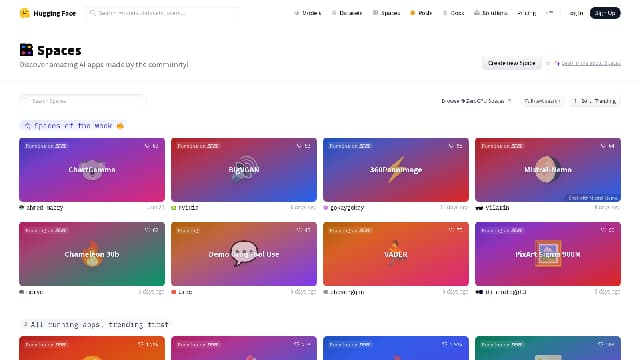Click the gokaygokay avatar under 360PanoImage
Viewport: 640px width, 360px height.
point(325,208)
